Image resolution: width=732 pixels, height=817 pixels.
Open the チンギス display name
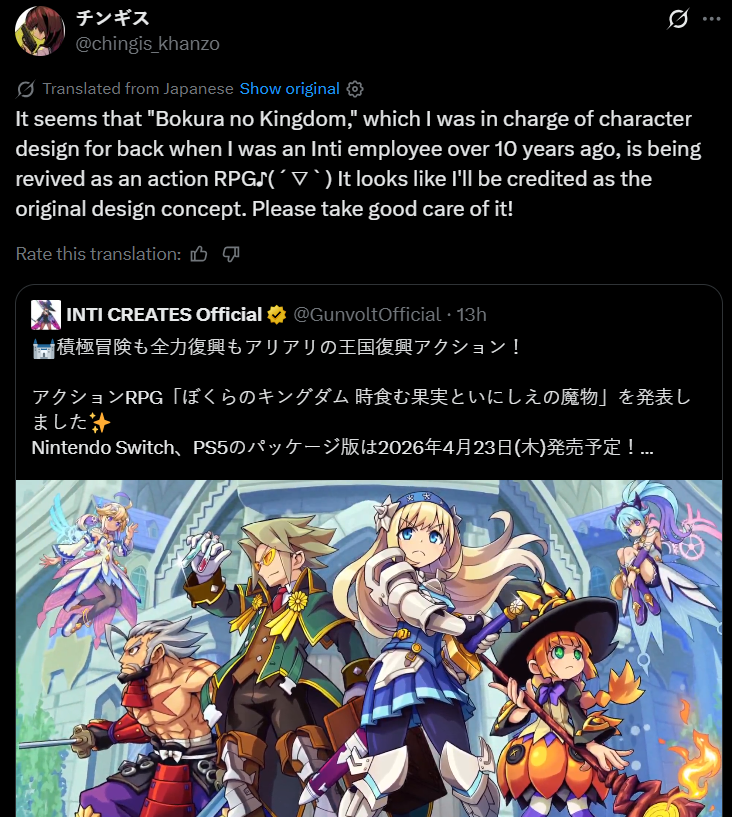click(113, 18)
